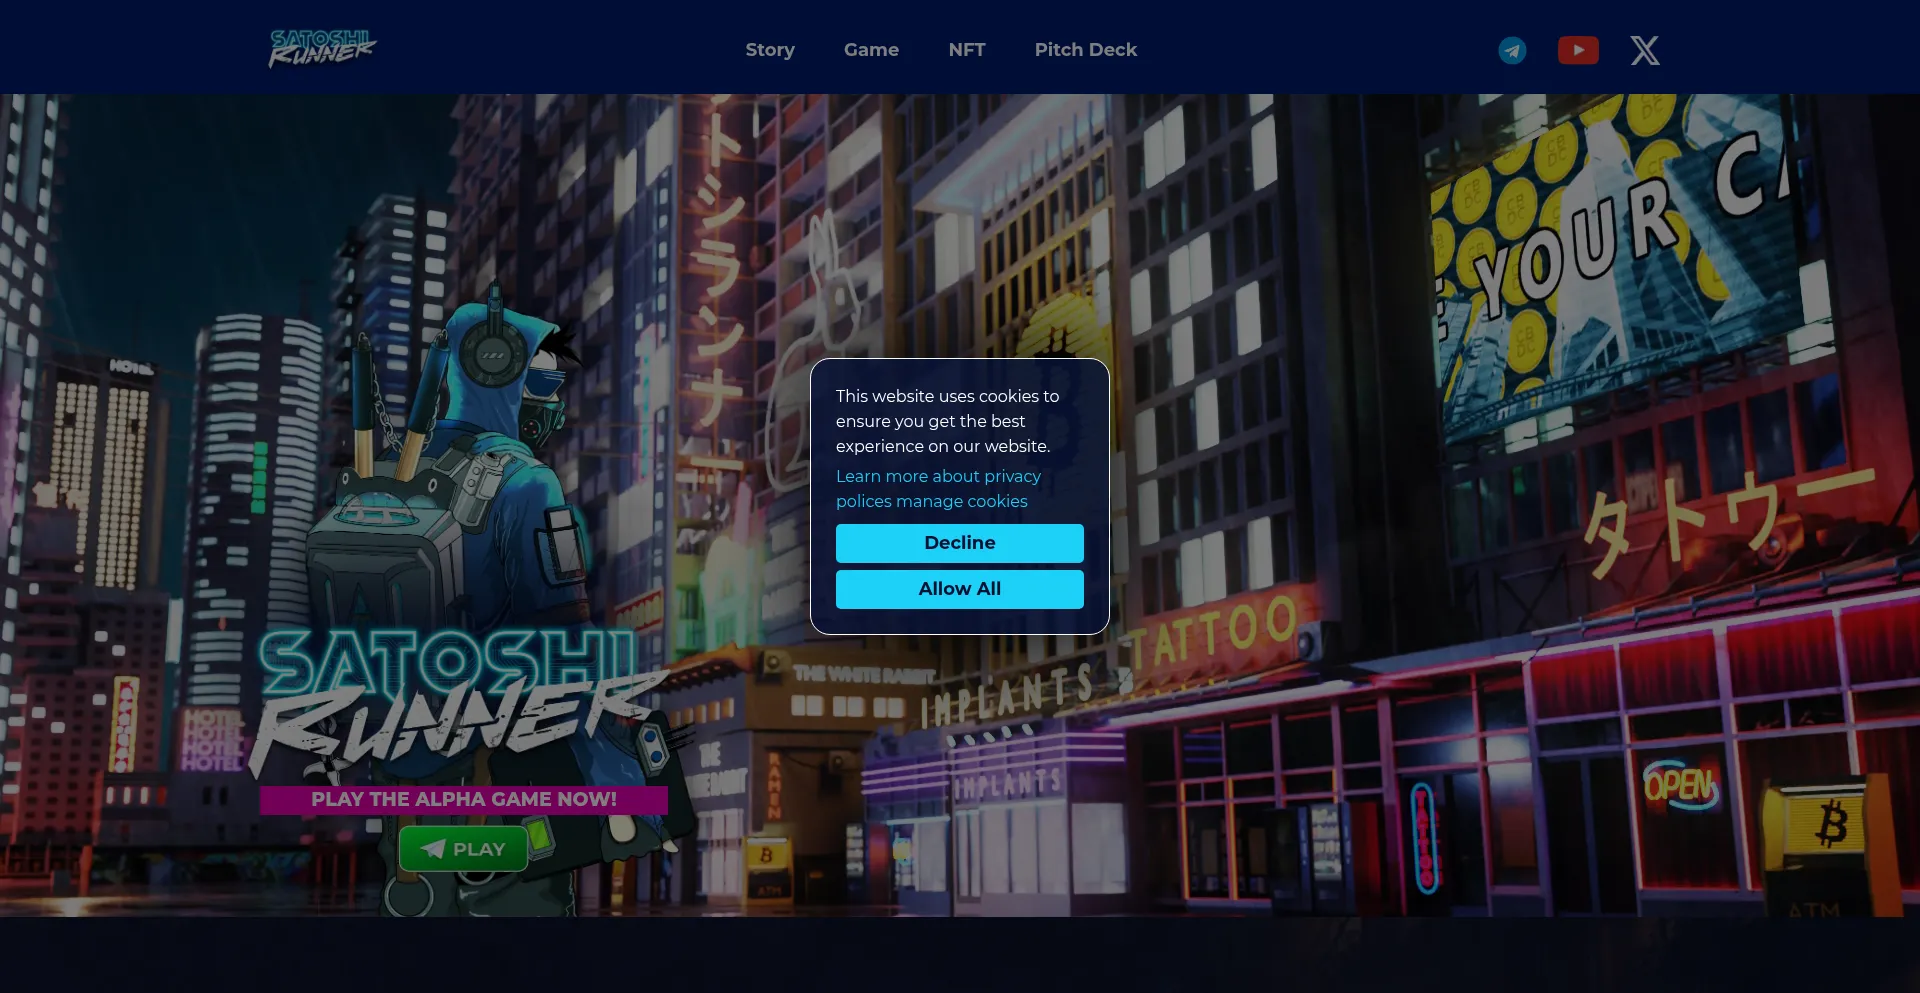Follow the Learn more about privacy link
The width and height of the screenshot is (1920, 993).
pyautogui.click(x=938, y=477)
